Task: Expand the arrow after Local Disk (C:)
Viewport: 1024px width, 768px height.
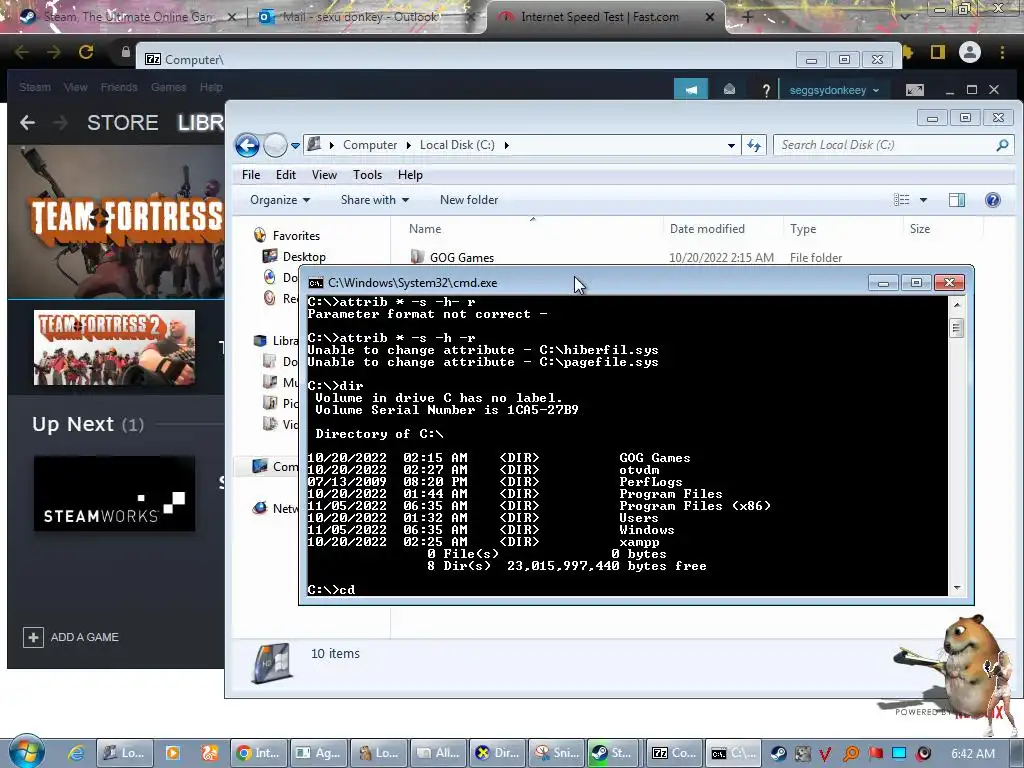Action: 507,145
